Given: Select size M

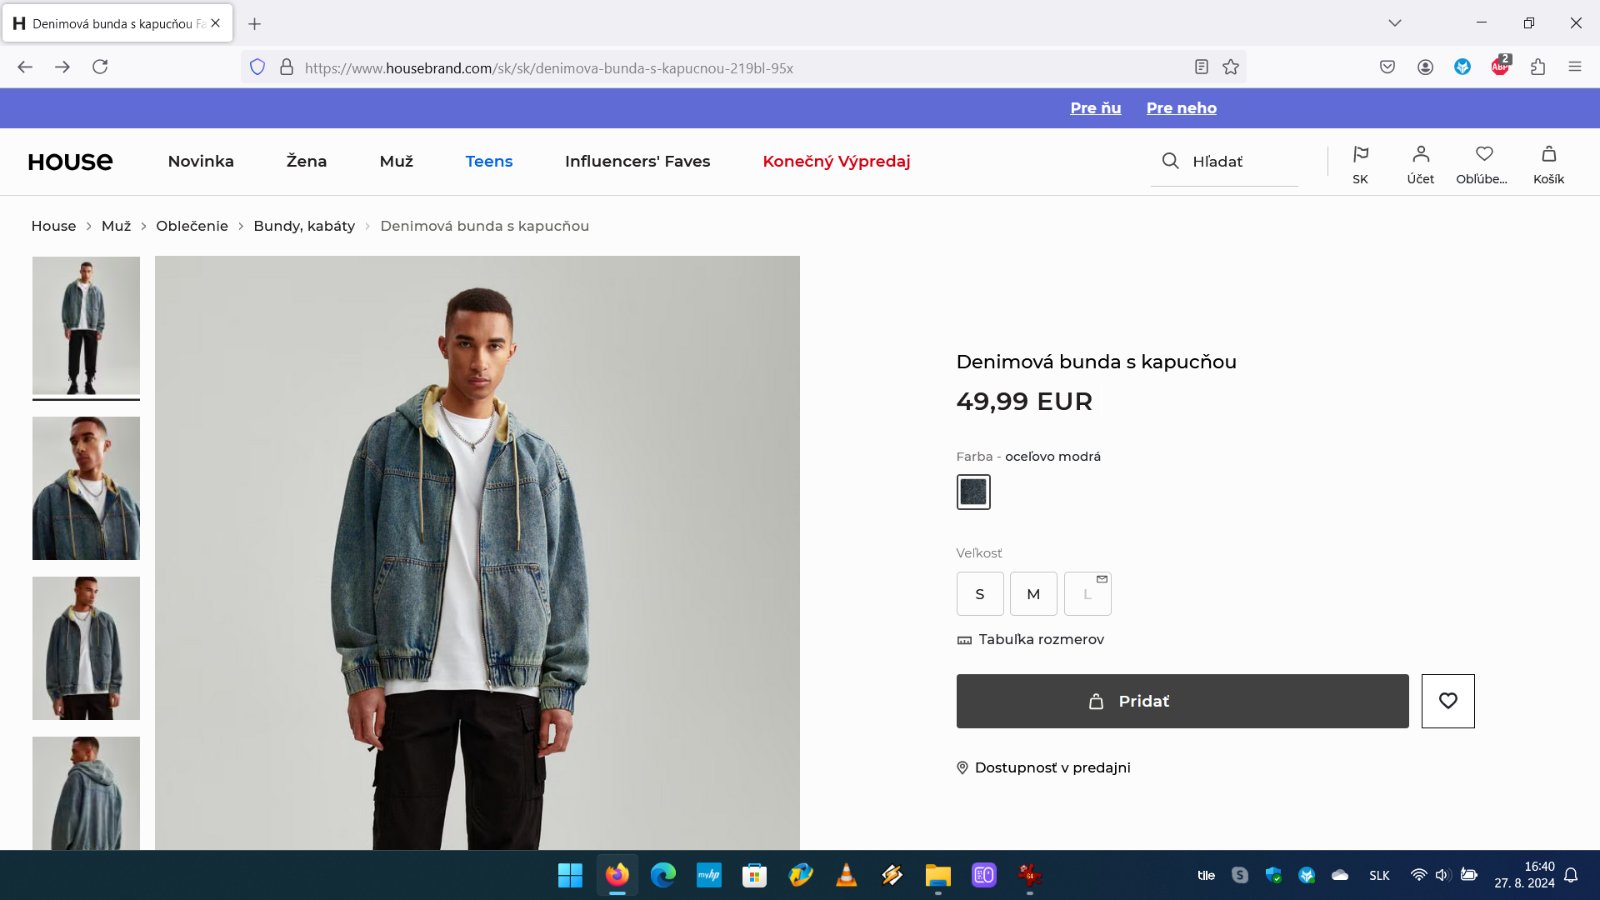Looking at the screenshot, I should click(x=1033, y=594).
